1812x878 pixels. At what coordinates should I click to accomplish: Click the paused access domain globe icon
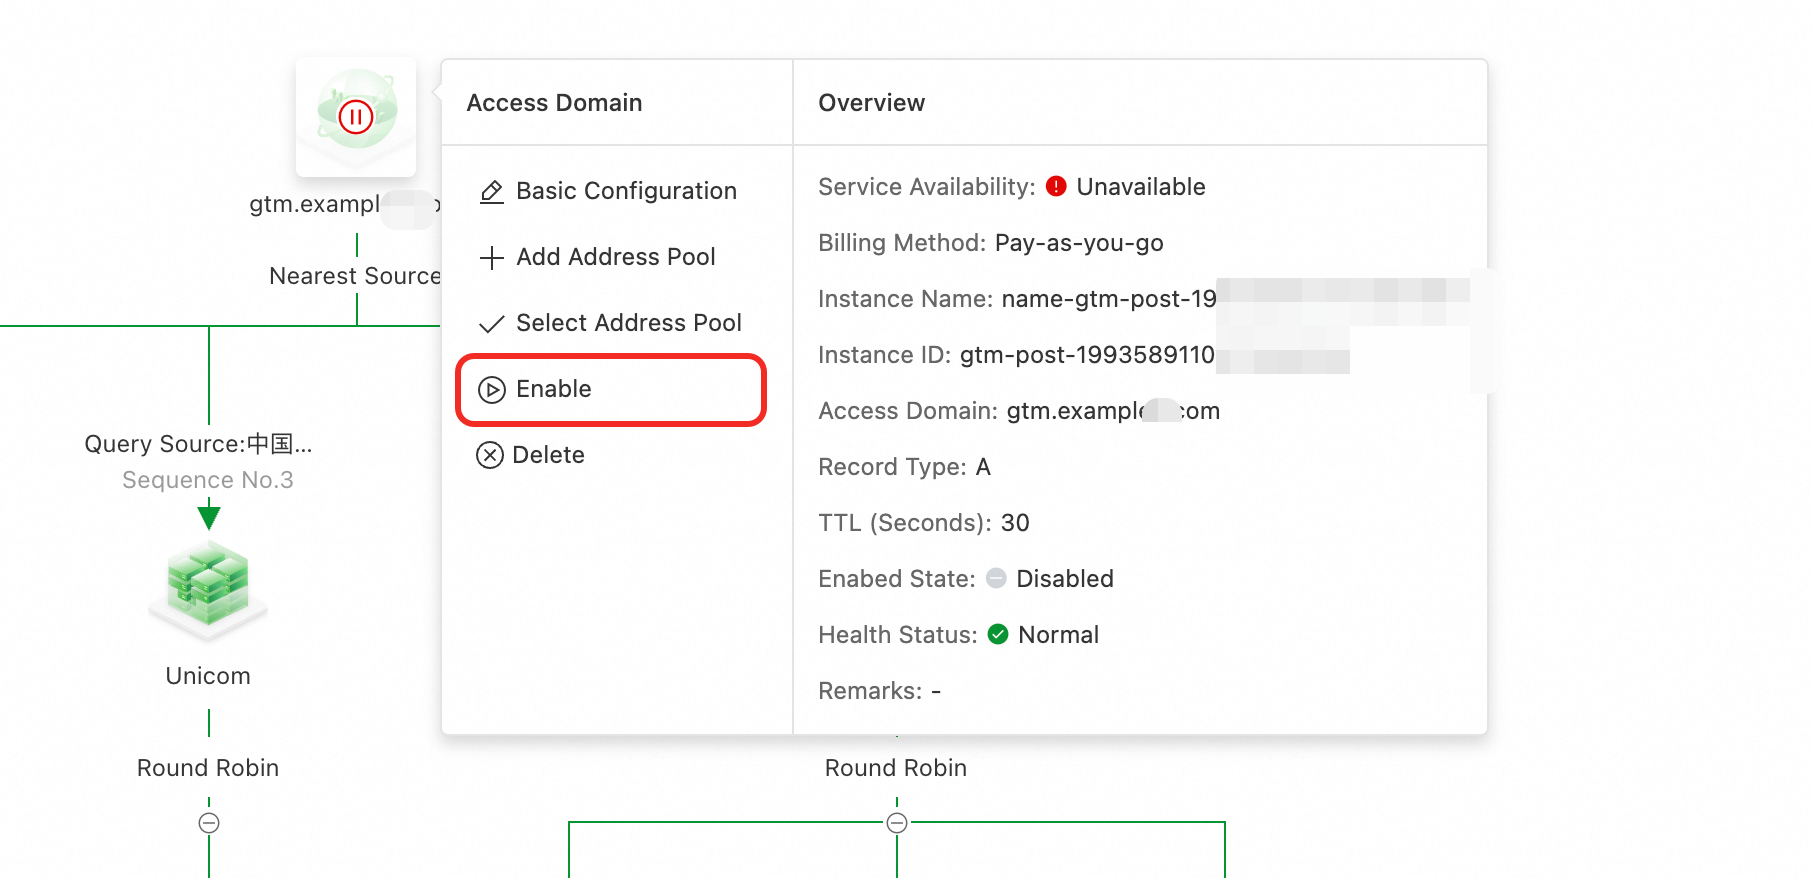[x=356, y=116]
